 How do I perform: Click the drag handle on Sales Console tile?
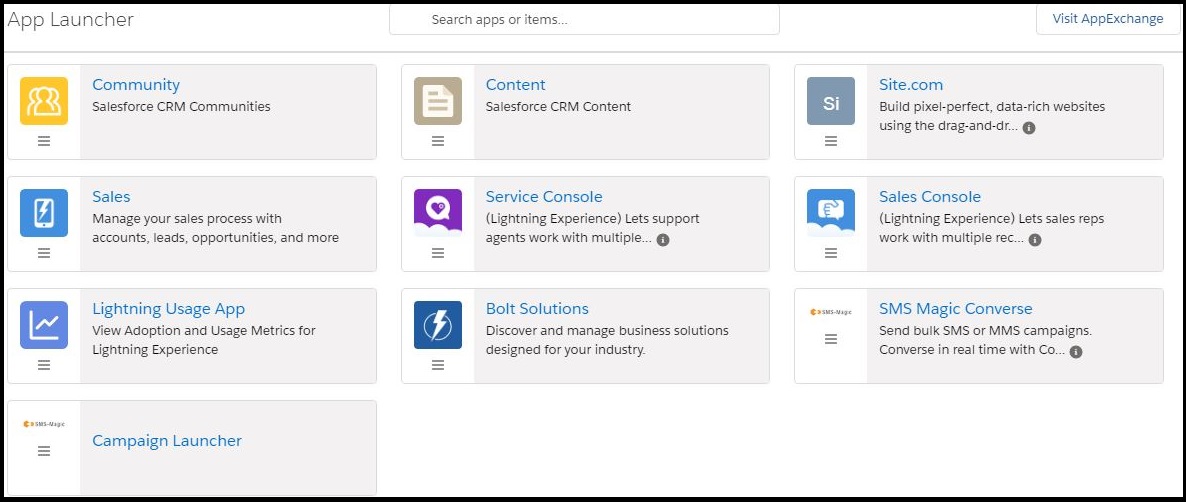point(831,253)
